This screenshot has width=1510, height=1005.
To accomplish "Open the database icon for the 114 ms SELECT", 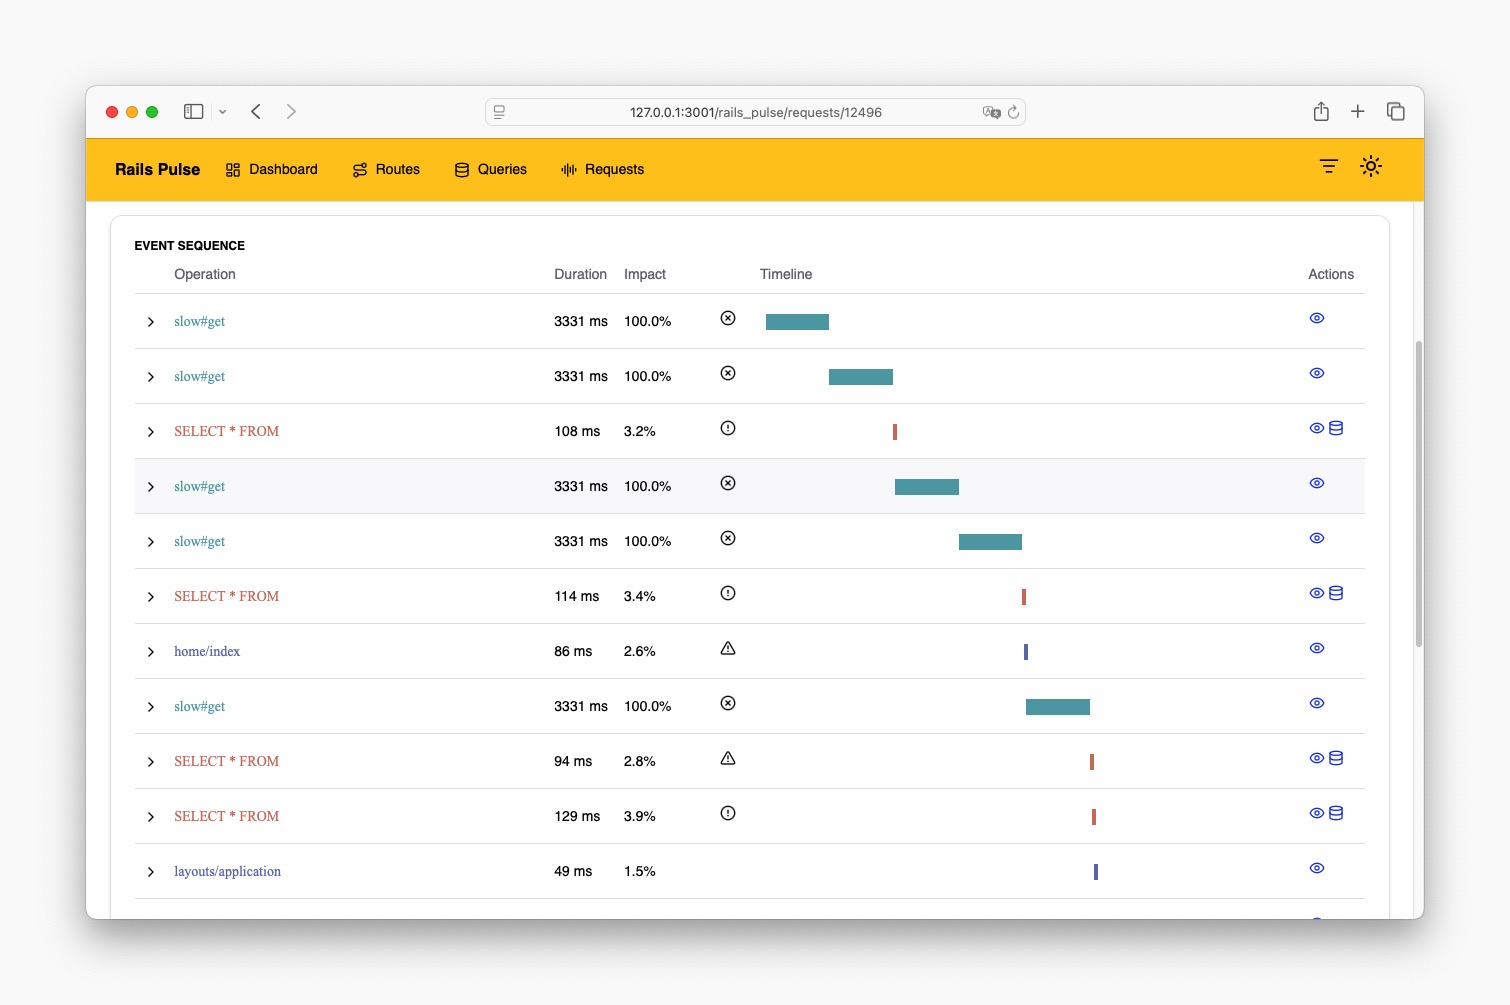I will click(x=1336, y=592).
